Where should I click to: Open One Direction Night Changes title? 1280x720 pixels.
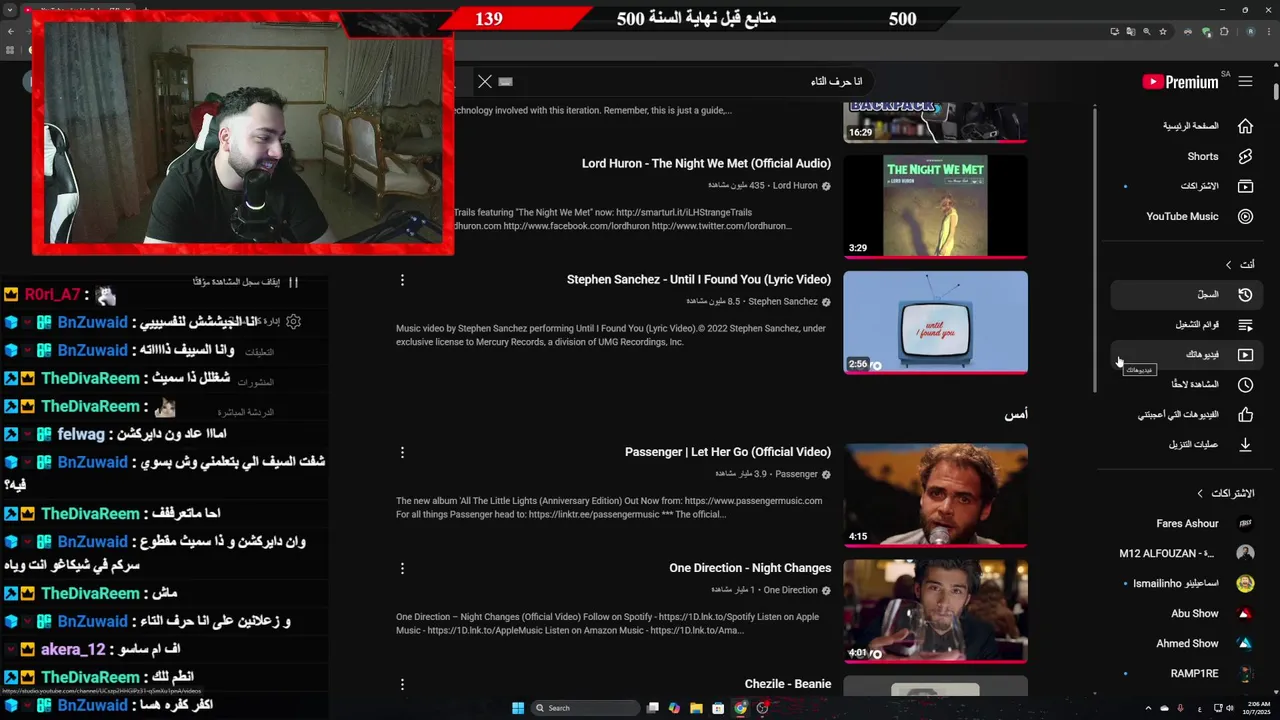750,568
